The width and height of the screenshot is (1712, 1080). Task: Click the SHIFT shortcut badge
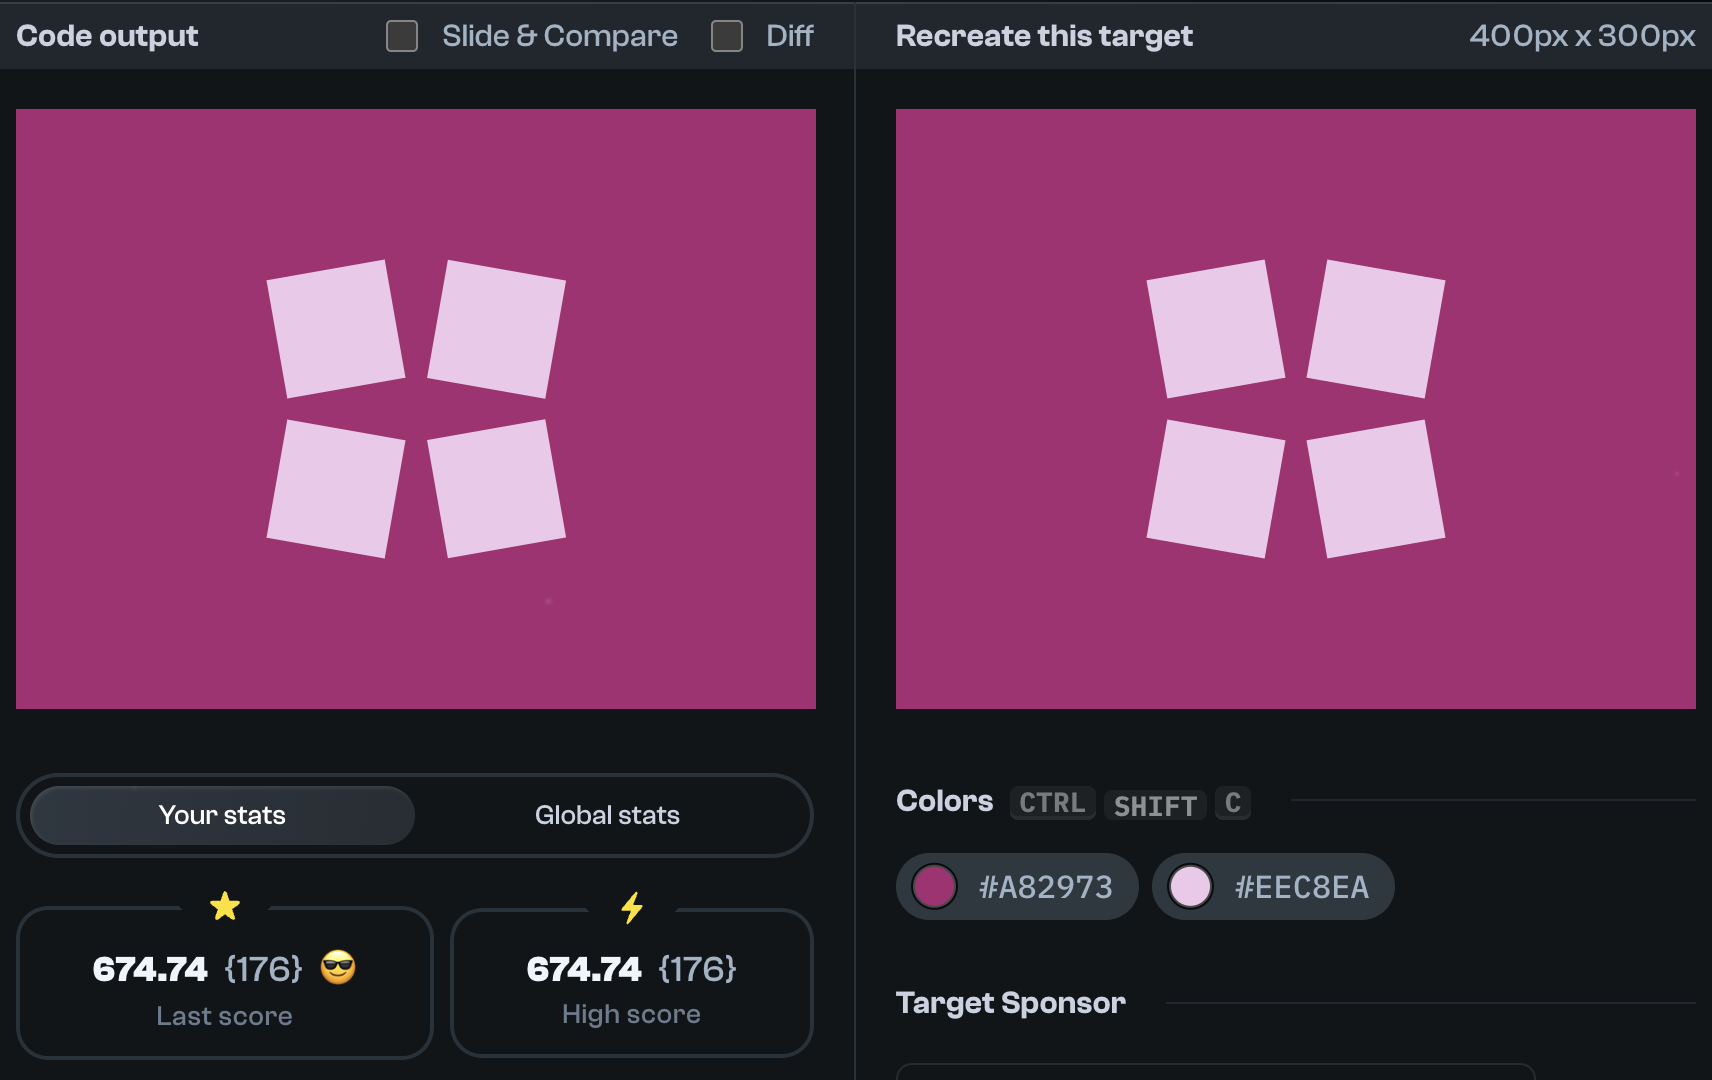coord(1154,805)
